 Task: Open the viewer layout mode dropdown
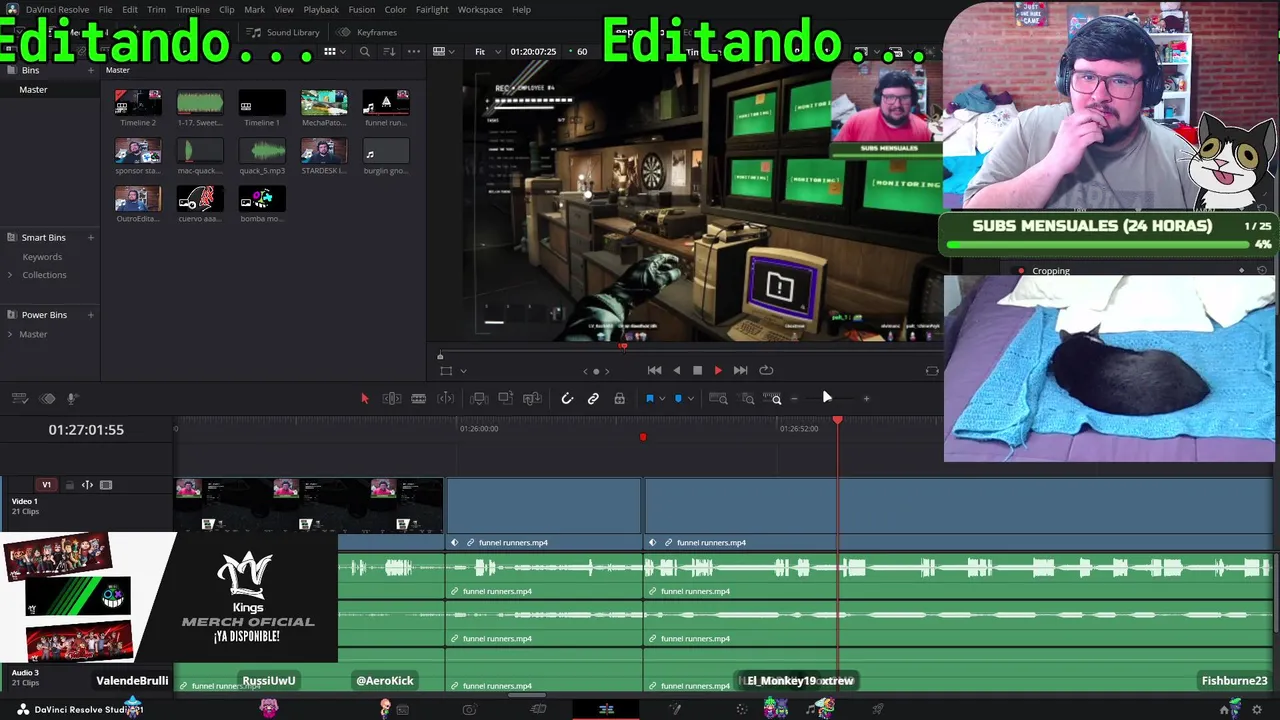pyautogui.click(x=443, y=52)
